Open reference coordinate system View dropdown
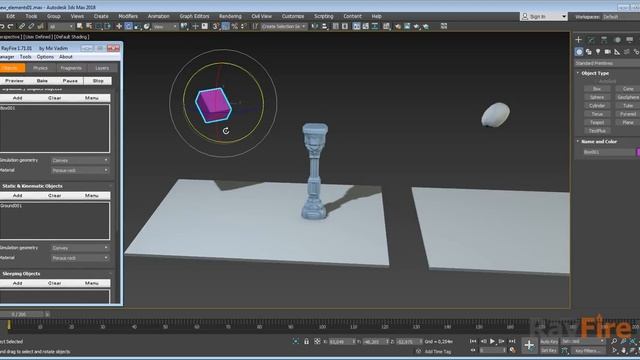Screen dimensions: 640x360 click(165, 26)
